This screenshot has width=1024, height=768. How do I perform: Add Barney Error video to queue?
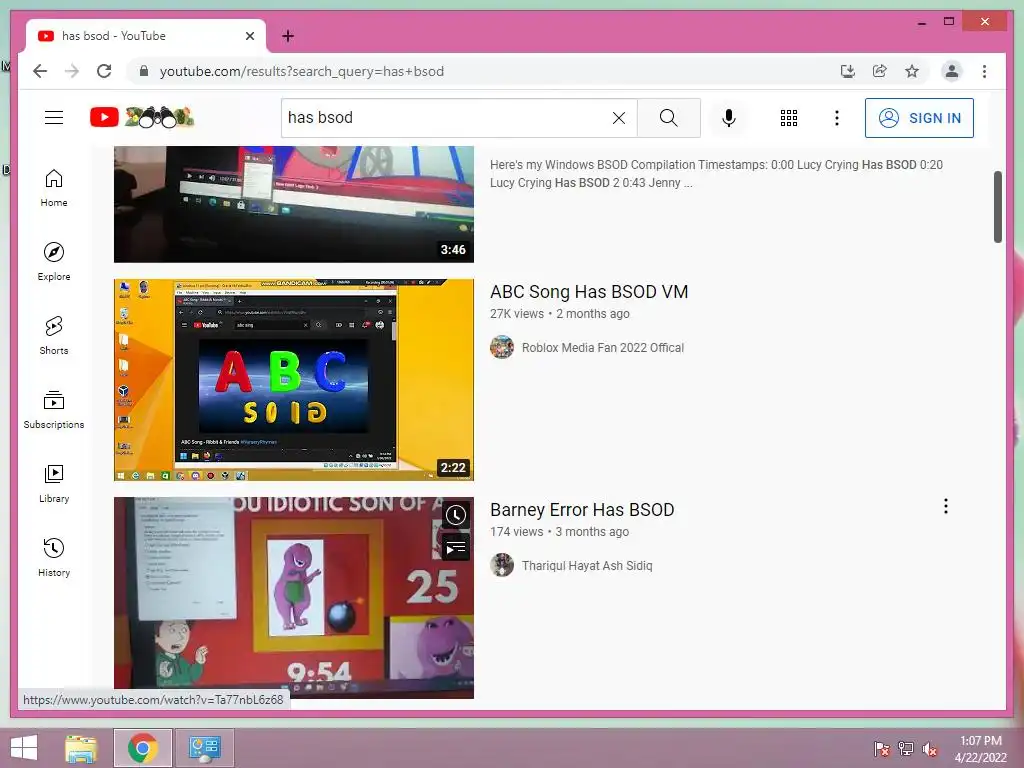456,547
